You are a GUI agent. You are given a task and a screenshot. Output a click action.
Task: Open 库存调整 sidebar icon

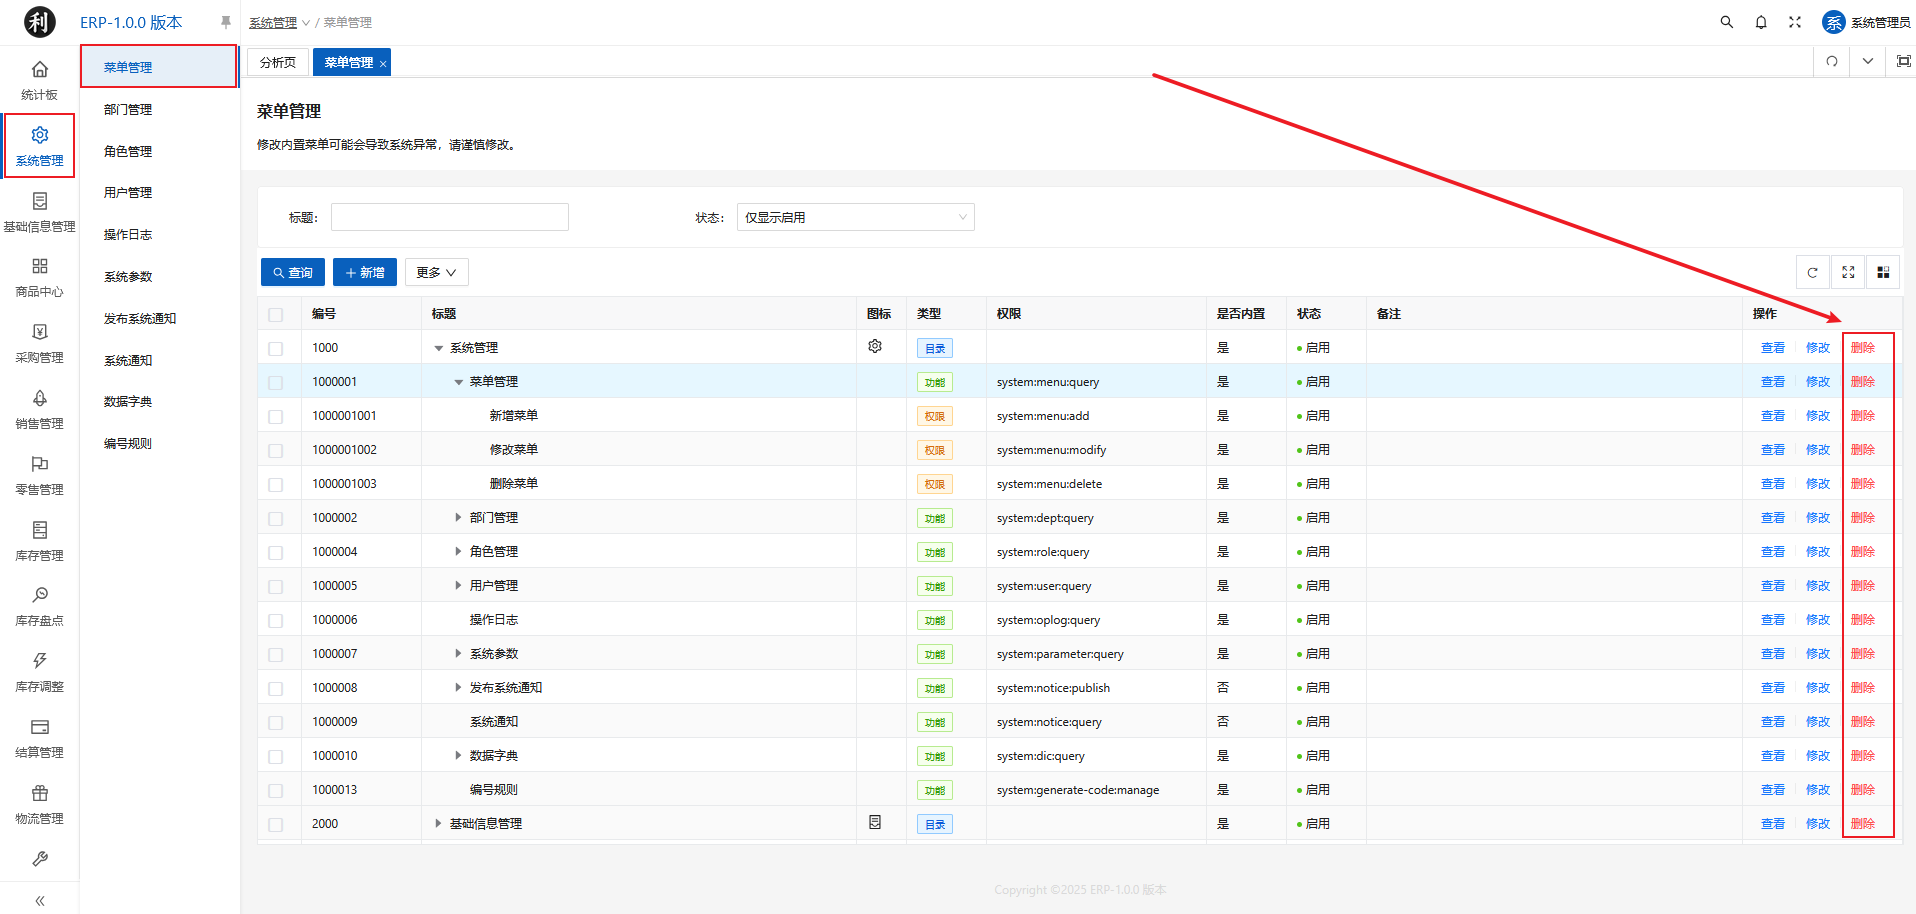tap(40, 661)
